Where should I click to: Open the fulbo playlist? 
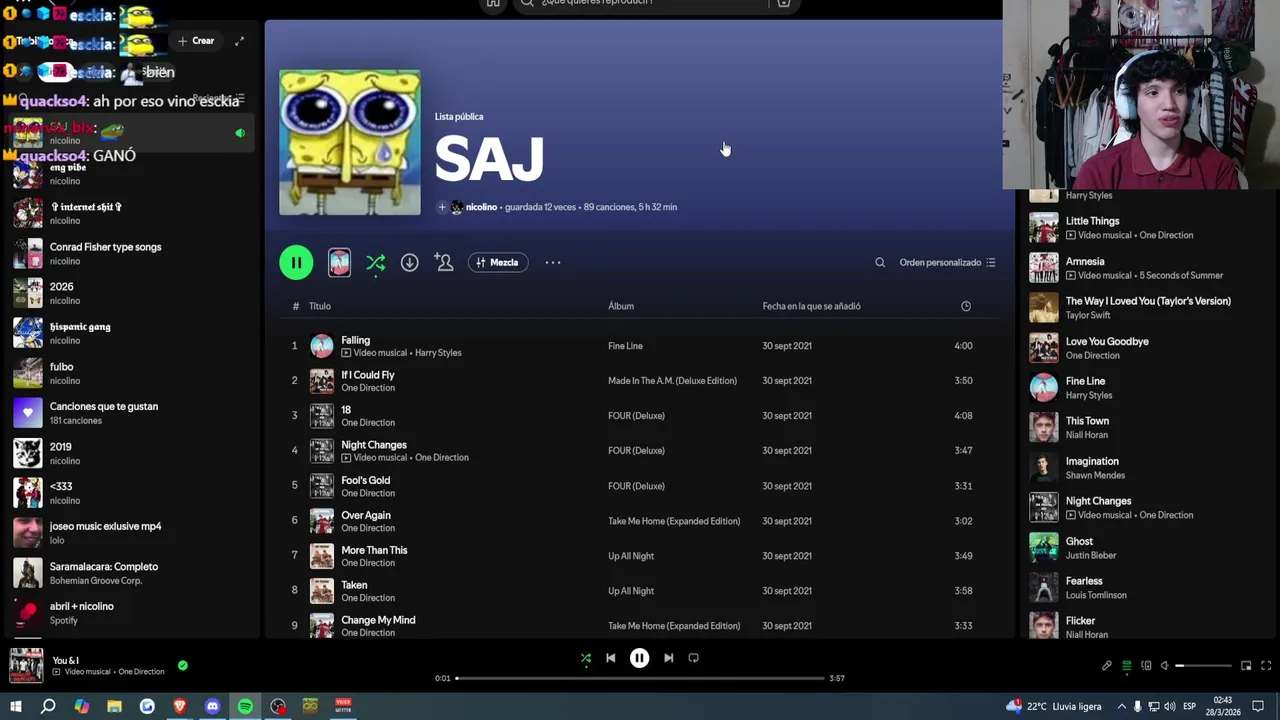(x=130, y=373)
